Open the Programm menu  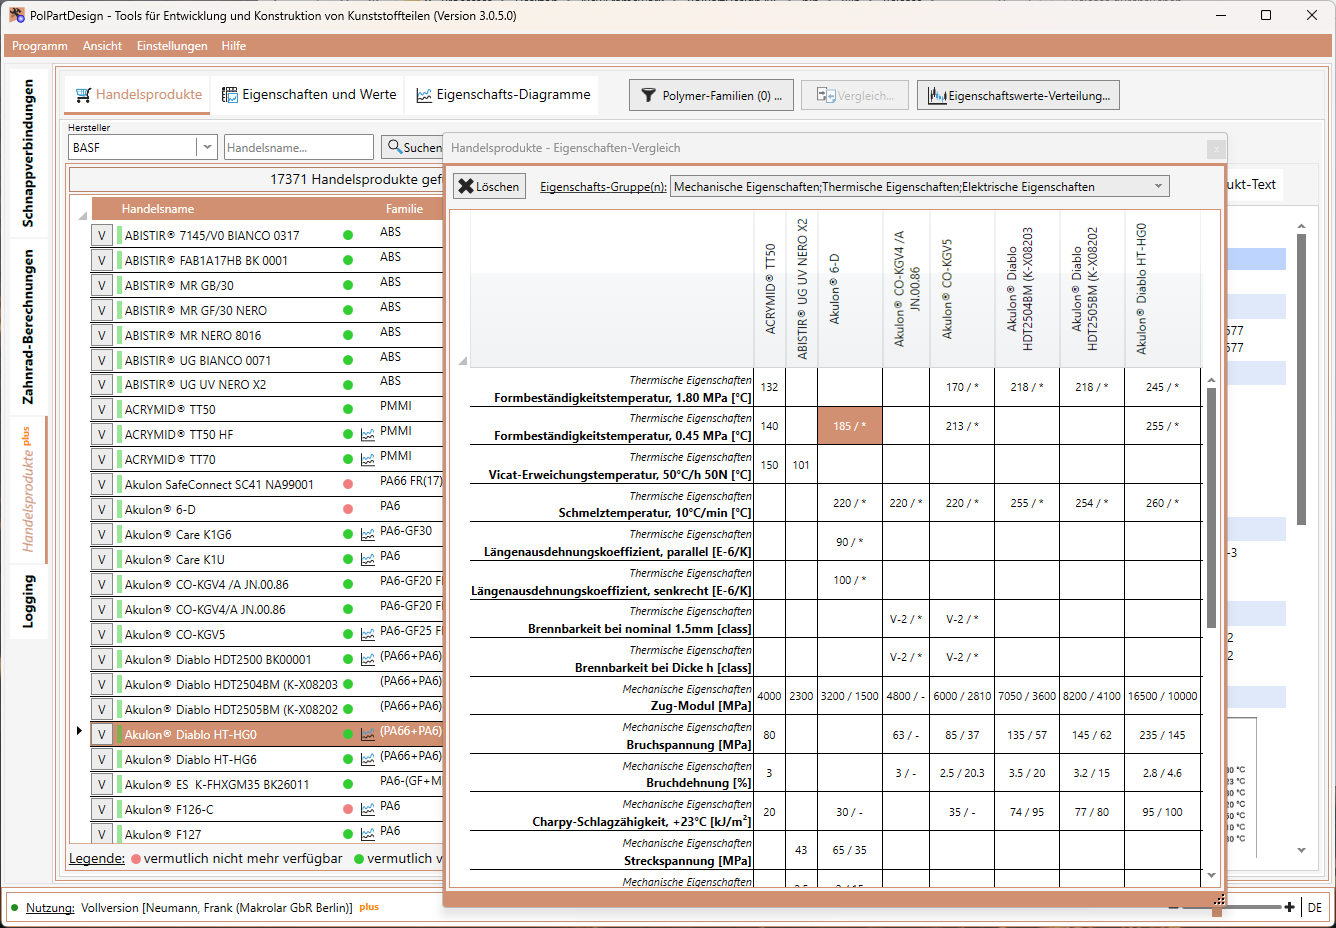pos(40,46)
